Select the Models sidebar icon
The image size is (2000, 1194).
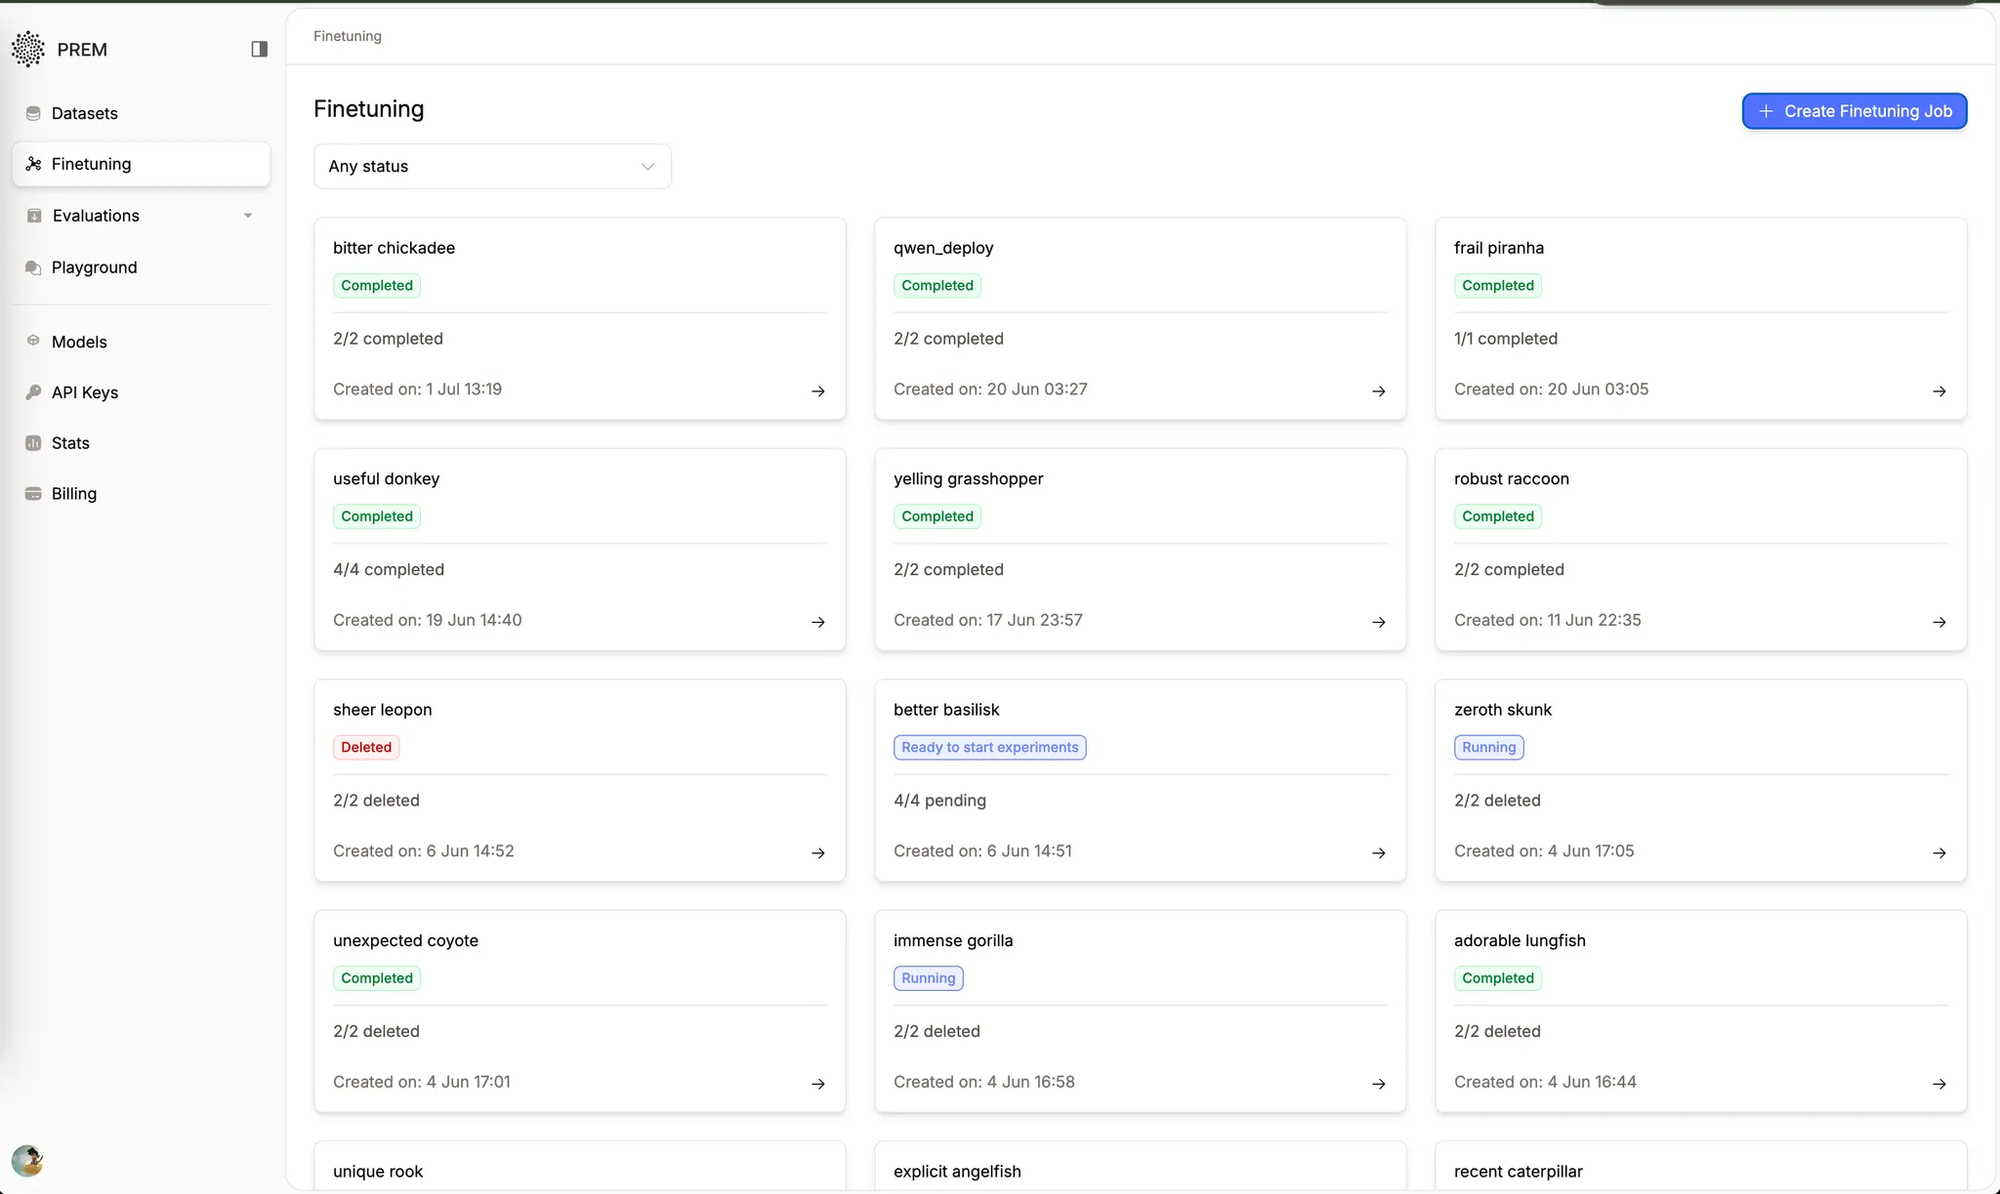[x=33, y=341]
